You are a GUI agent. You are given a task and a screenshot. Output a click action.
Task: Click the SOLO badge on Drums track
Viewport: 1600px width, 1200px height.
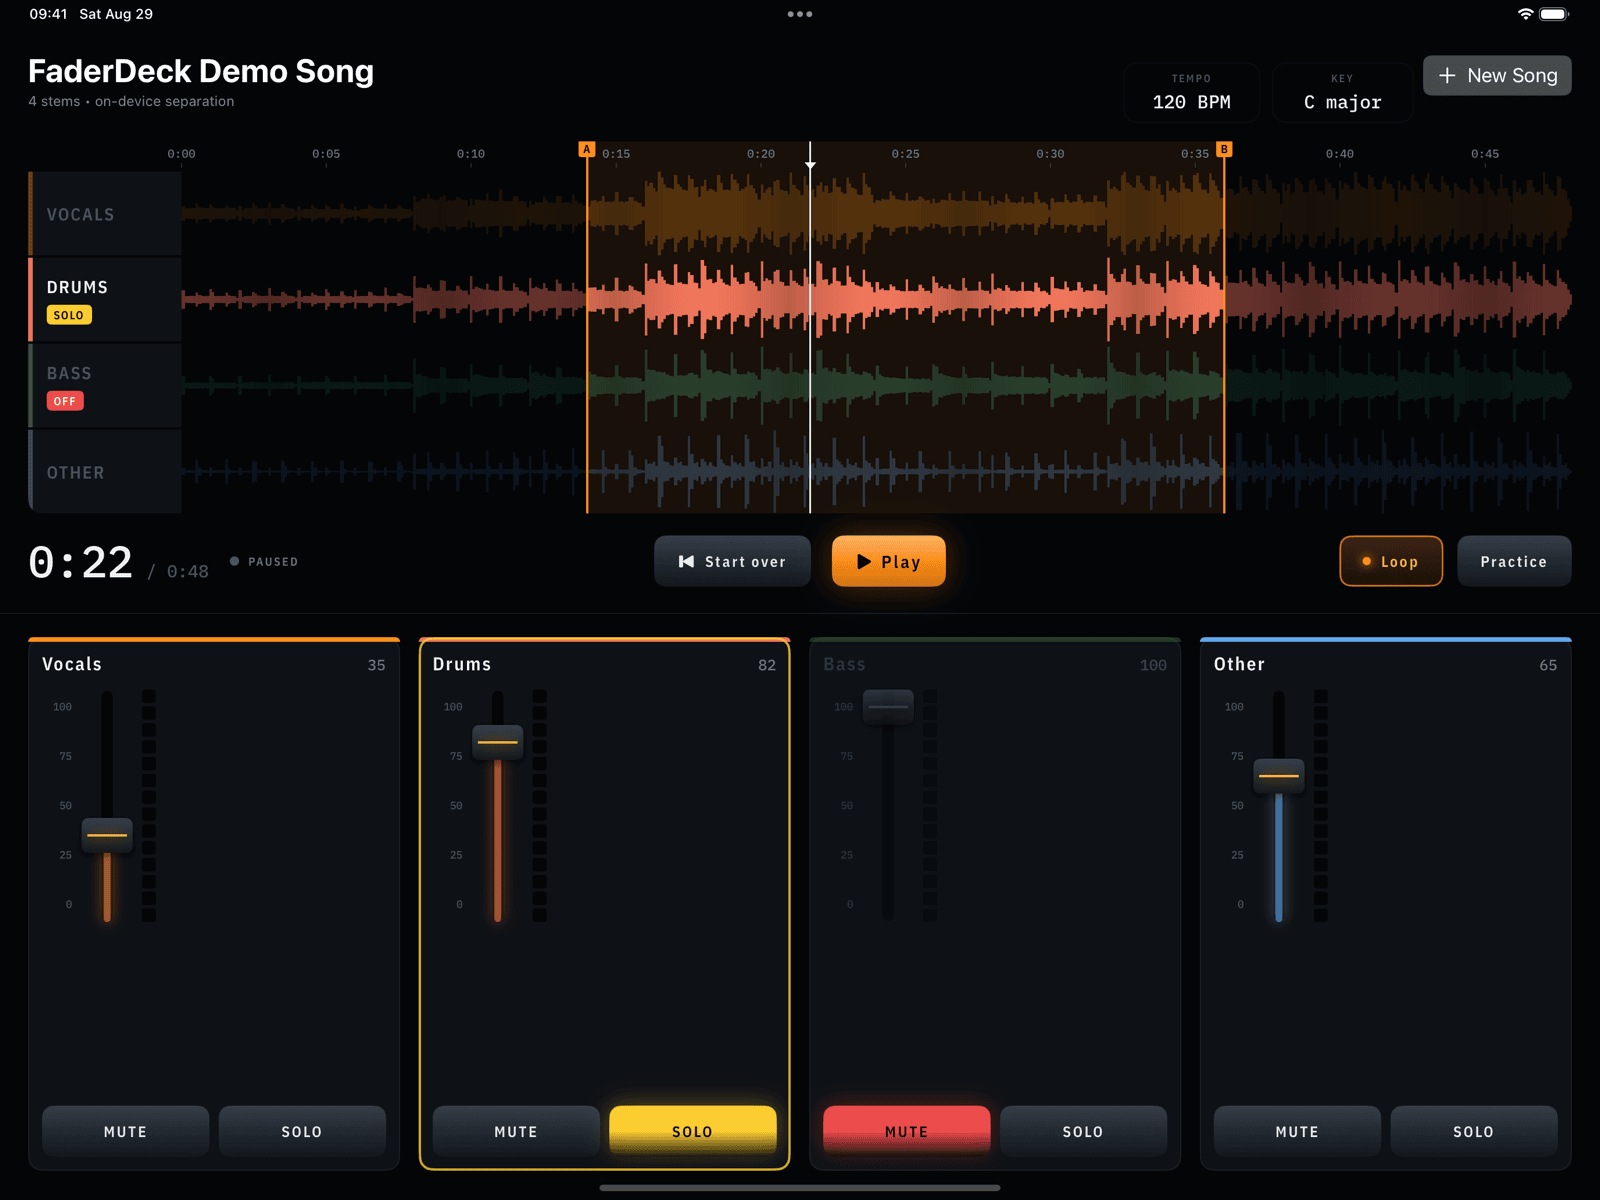[x=69, y=315]
